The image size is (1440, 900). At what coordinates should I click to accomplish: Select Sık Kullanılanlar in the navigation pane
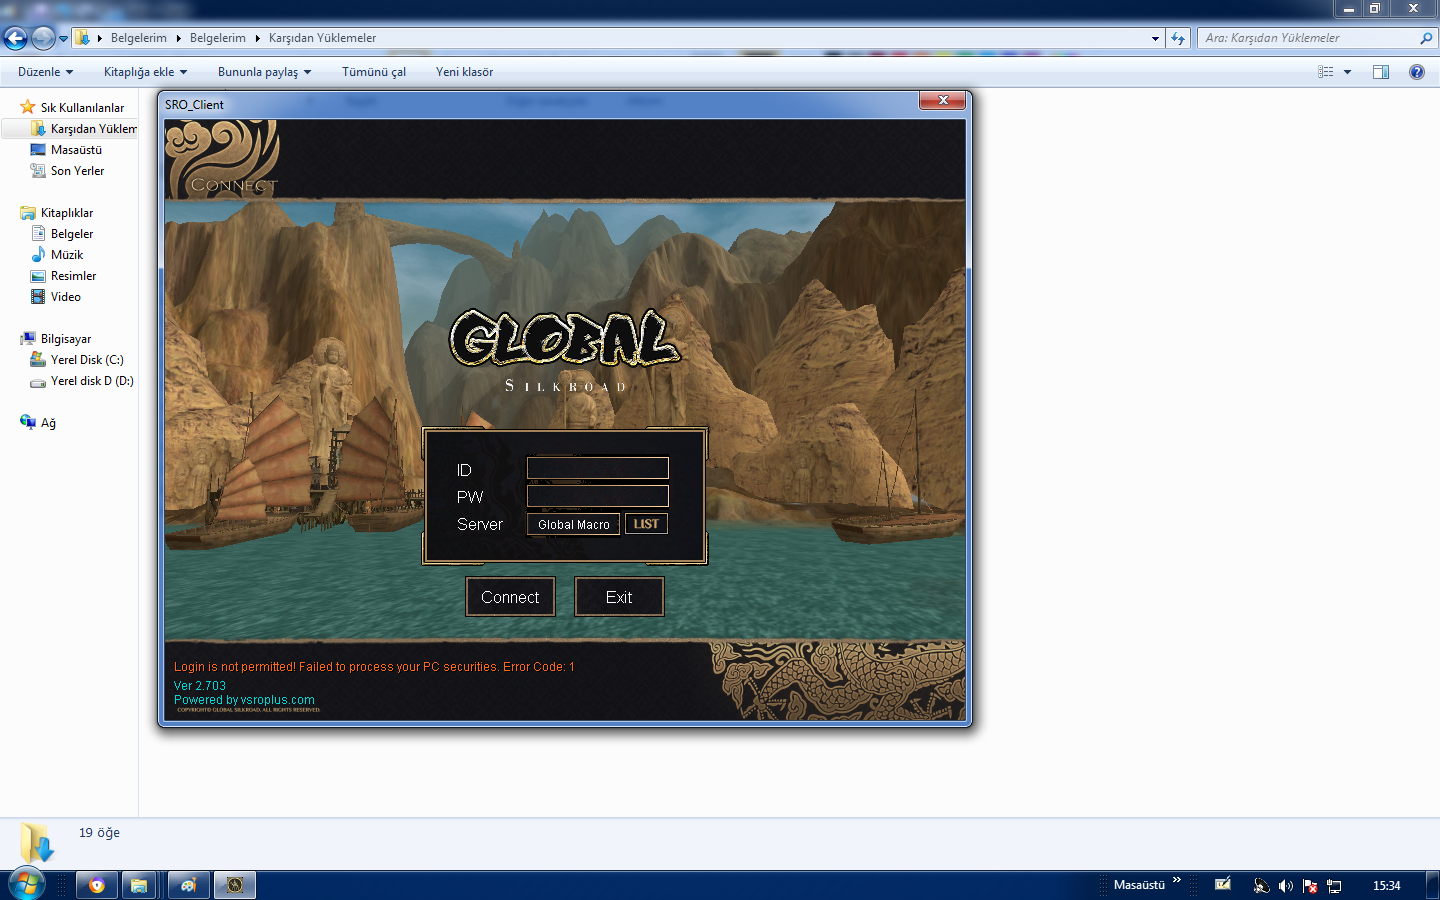pos(82,108)
